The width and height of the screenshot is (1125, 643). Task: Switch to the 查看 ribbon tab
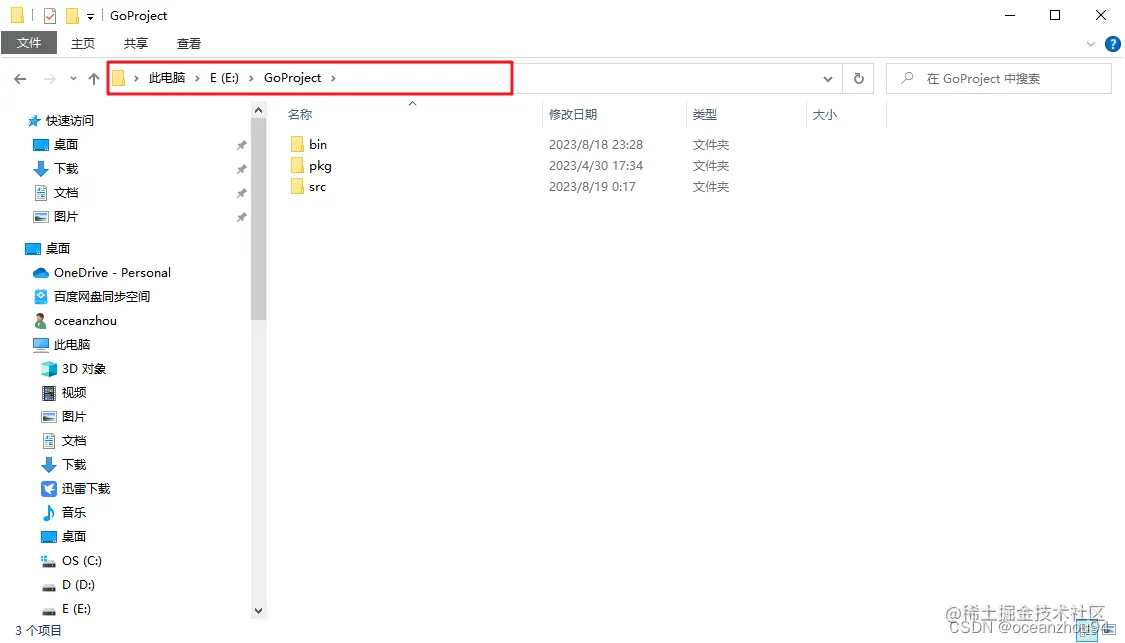click(x=189, y=43)
